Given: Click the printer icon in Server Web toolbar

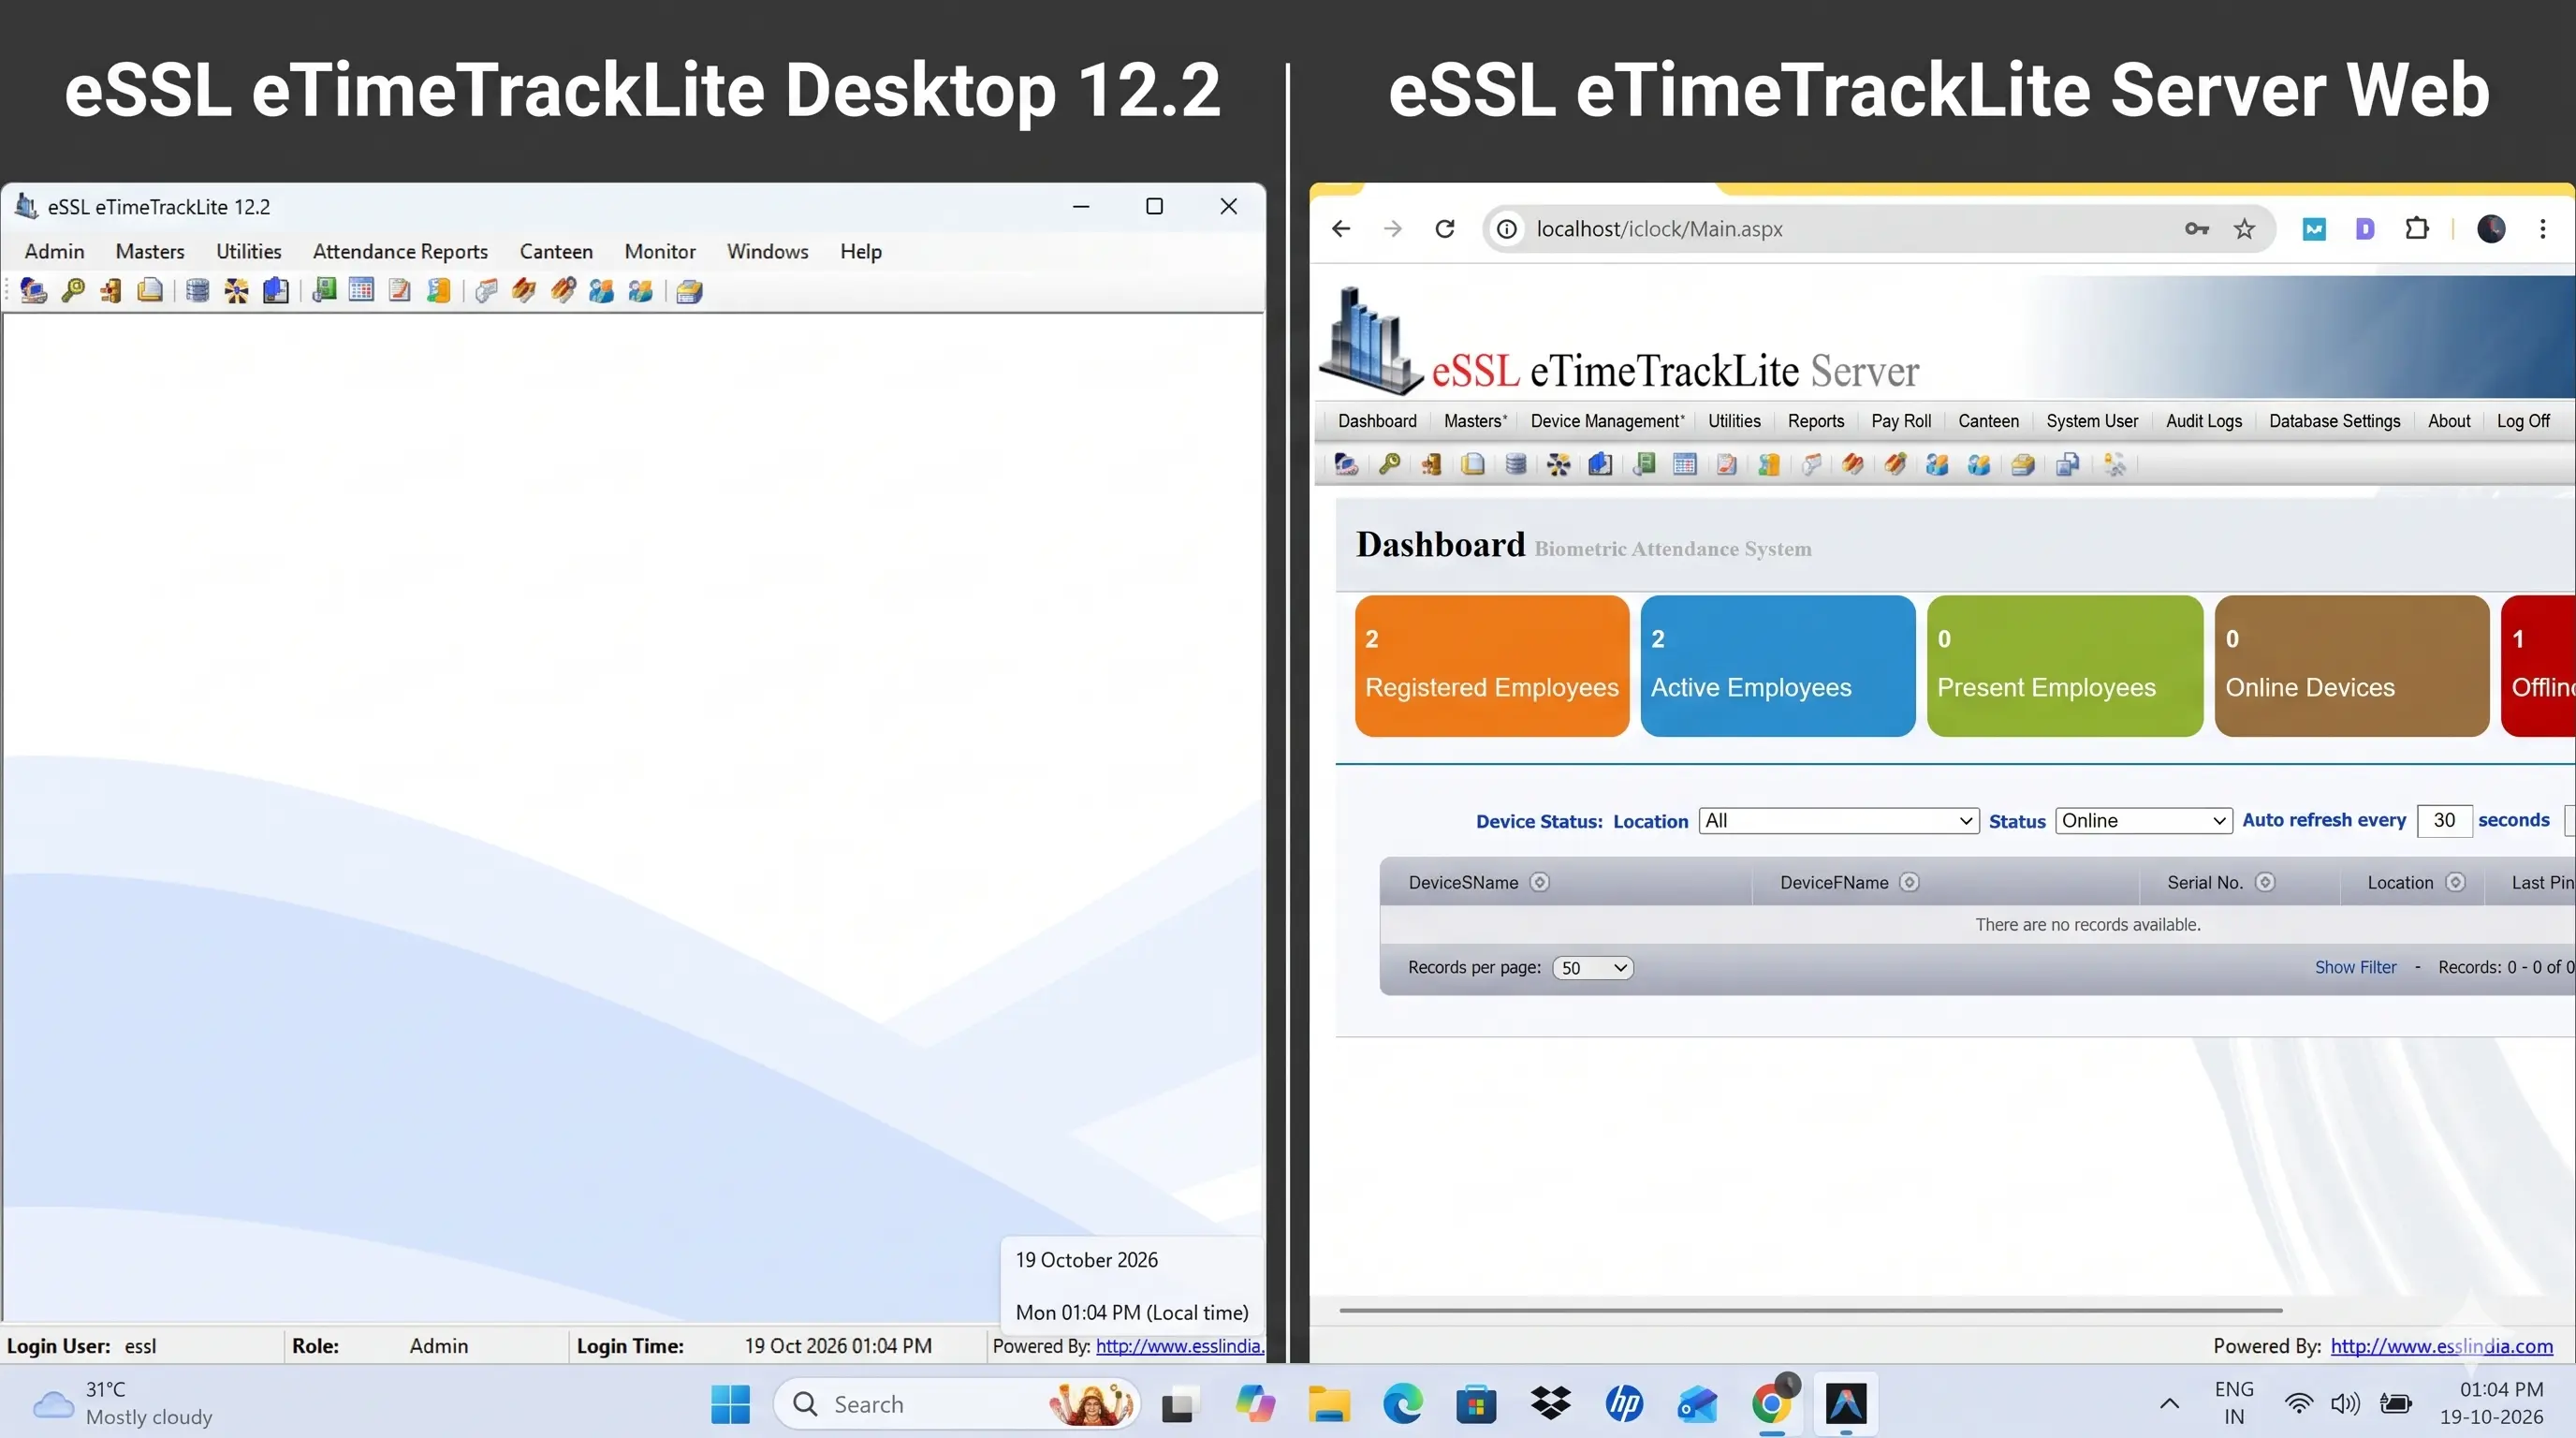Looking at the screenshot, I should [2022, 464].
